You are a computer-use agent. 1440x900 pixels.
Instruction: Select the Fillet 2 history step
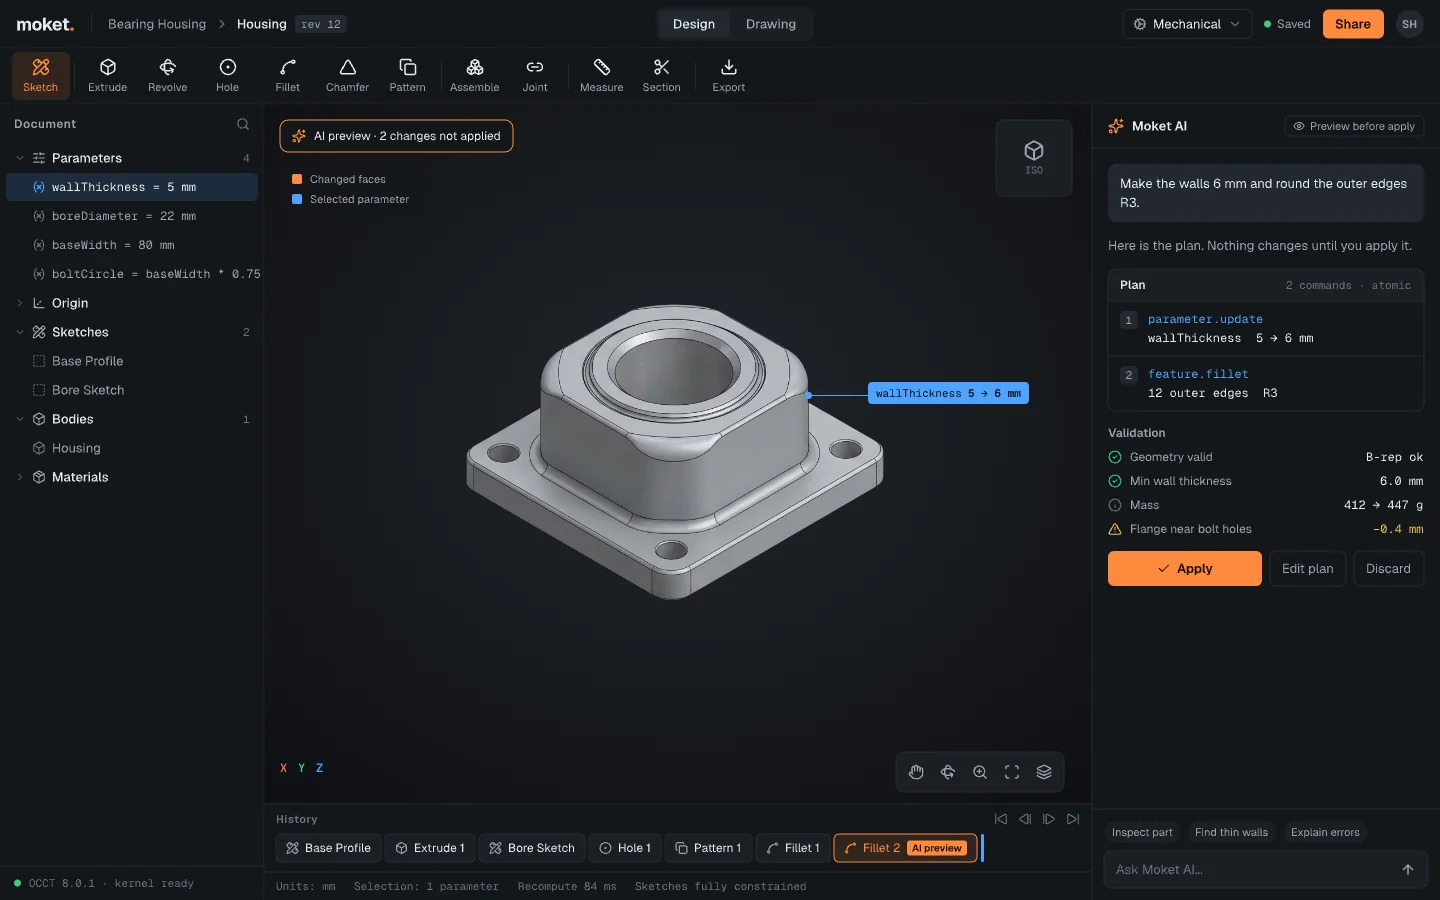905,848
